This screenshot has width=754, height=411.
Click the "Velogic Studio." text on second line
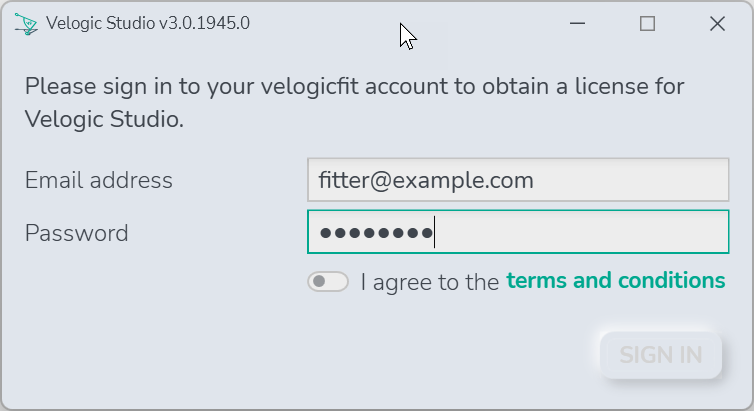point(104,119)
